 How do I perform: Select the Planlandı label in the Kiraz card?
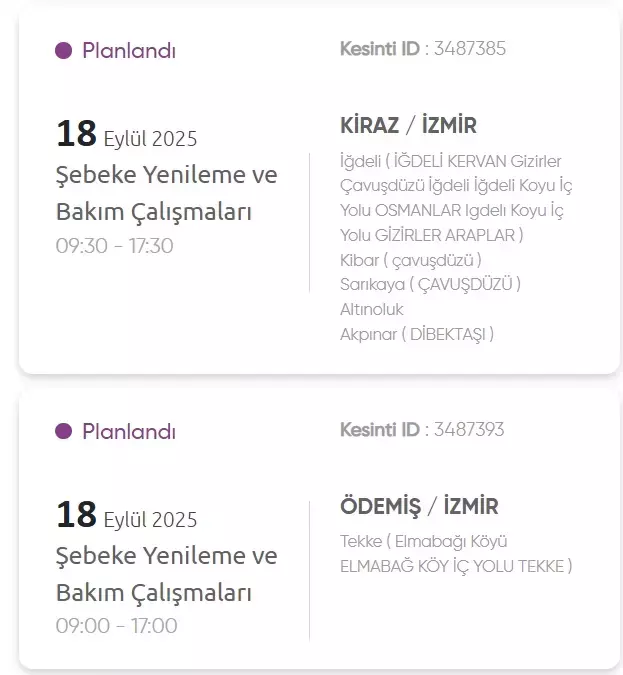[x=128, y=50]
